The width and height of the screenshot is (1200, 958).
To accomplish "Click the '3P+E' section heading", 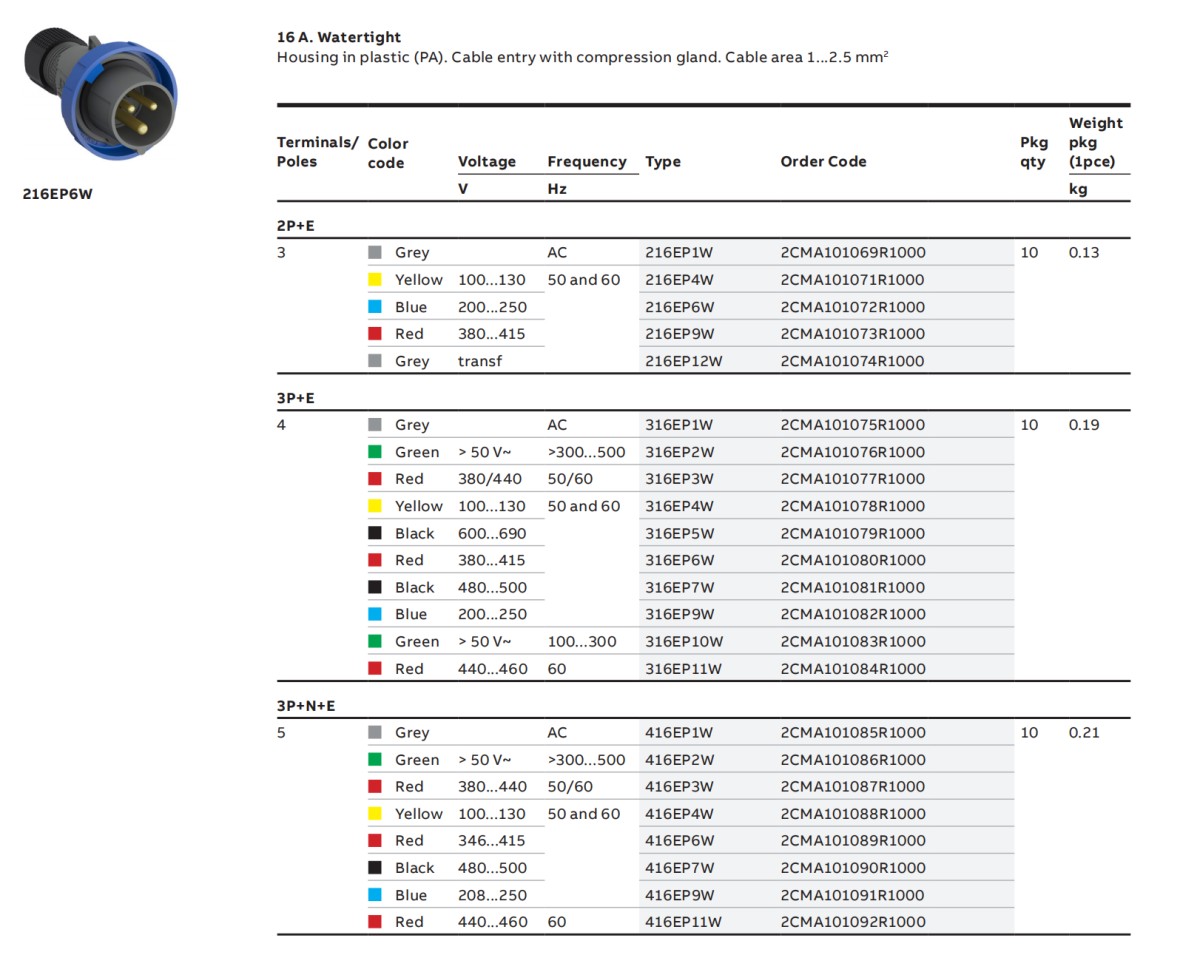I will (x=295, y=398).
